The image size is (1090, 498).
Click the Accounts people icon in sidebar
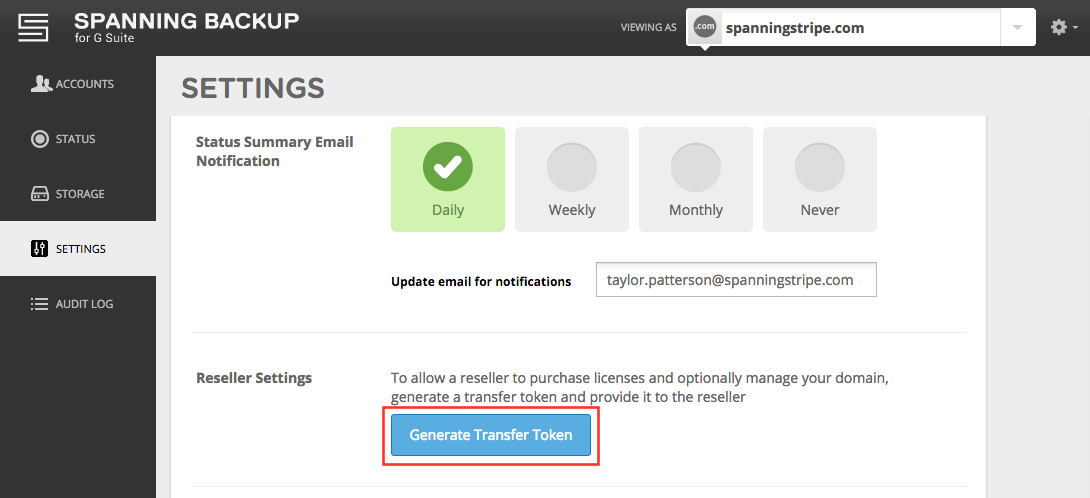tap(41, 83)
